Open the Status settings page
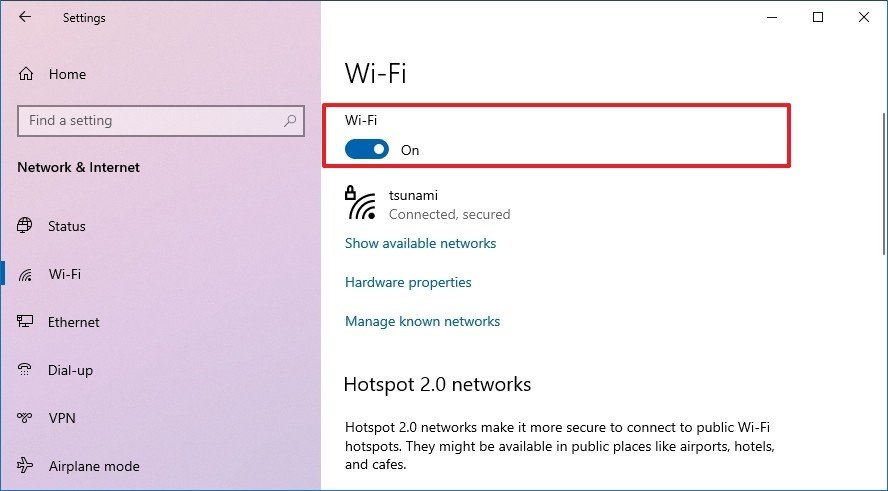888x491 pixels. tap(67, 226)
